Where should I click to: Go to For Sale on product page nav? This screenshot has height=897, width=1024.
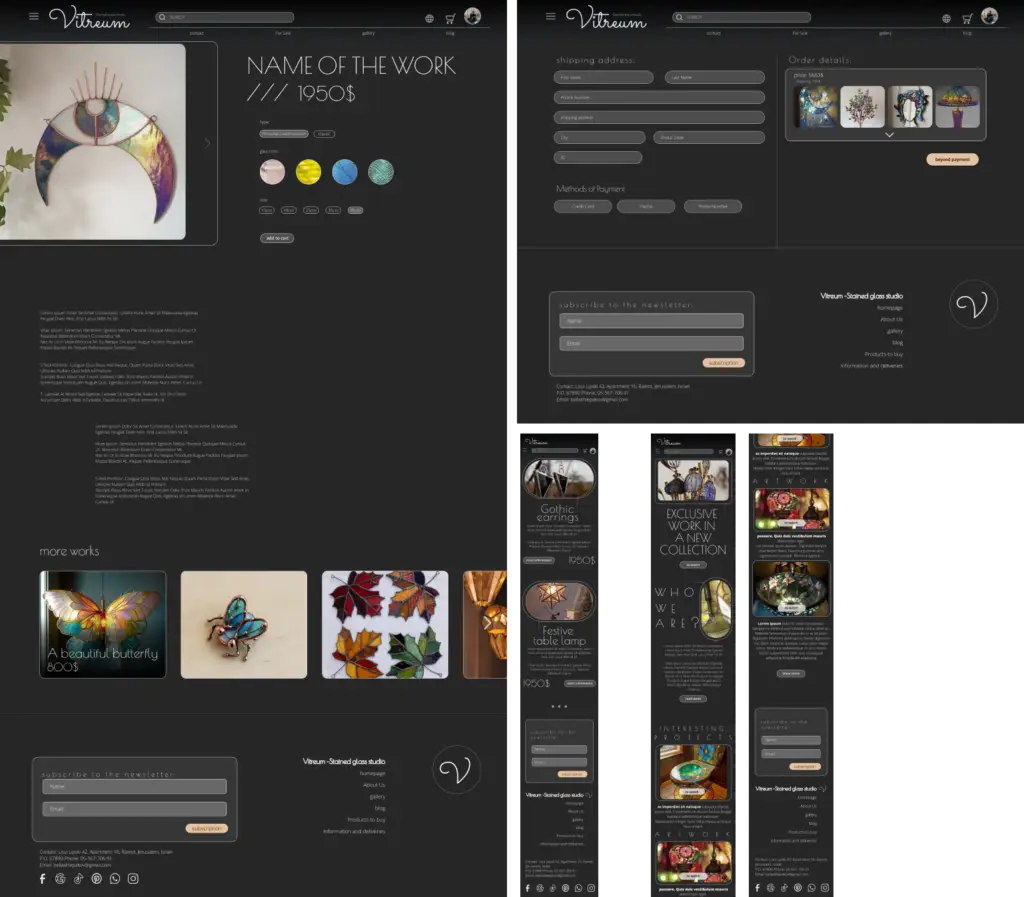(283, 33)
